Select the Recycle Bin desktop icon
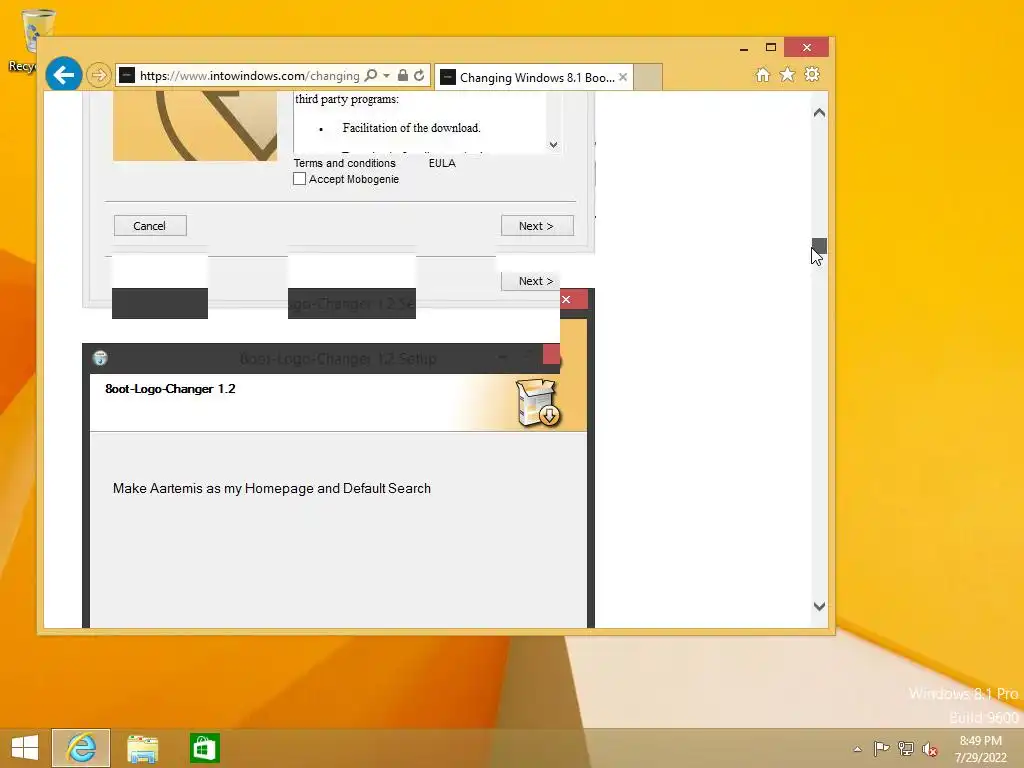The image size is (1024, 768). click(x=33, y=40)
